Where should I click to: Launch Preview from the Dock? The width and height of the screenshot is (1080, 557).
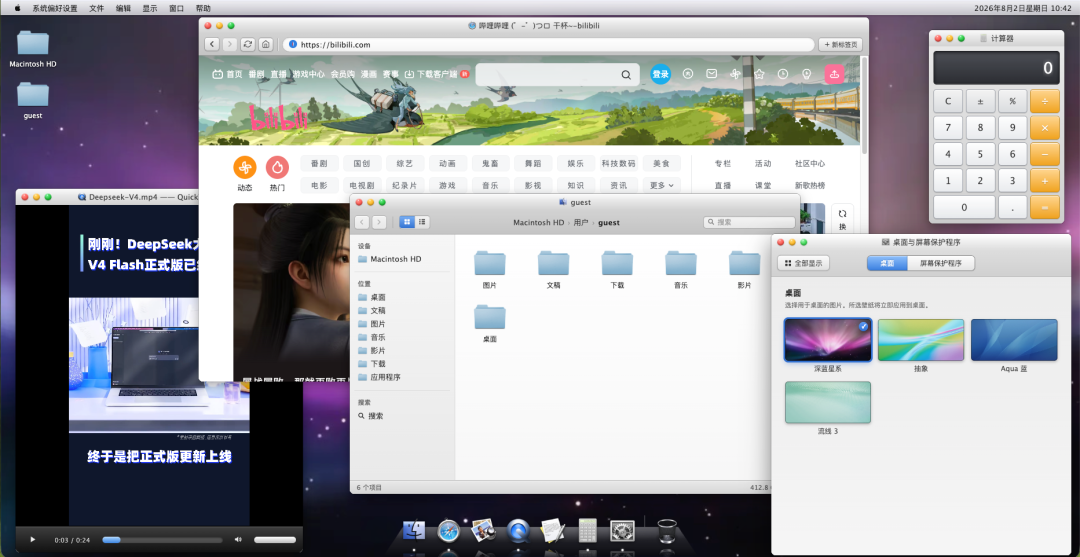[x=484, y=531]
